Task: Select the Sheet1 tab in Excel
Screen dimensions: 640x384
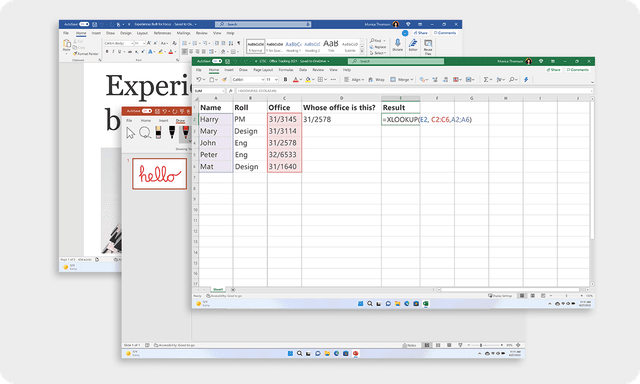Action: 218,289
